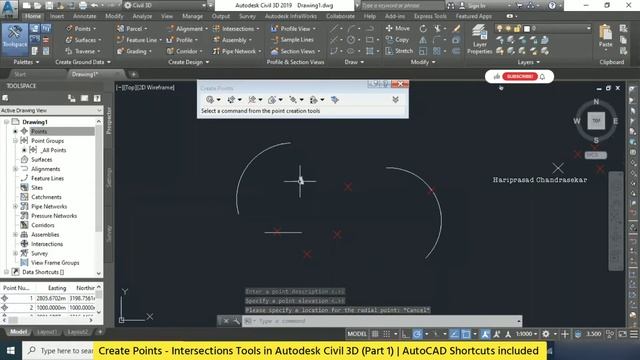The width and height of the screenshot is (640, 360).
Task: Open the Toolspace palette button
Action: pyautogui.click(x=15, y=39)
